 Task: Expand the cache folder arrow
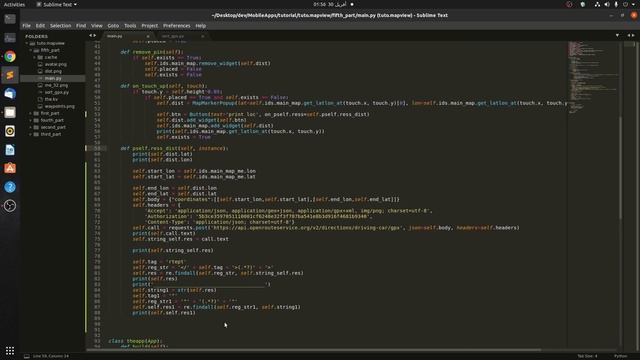pos(34,58)
